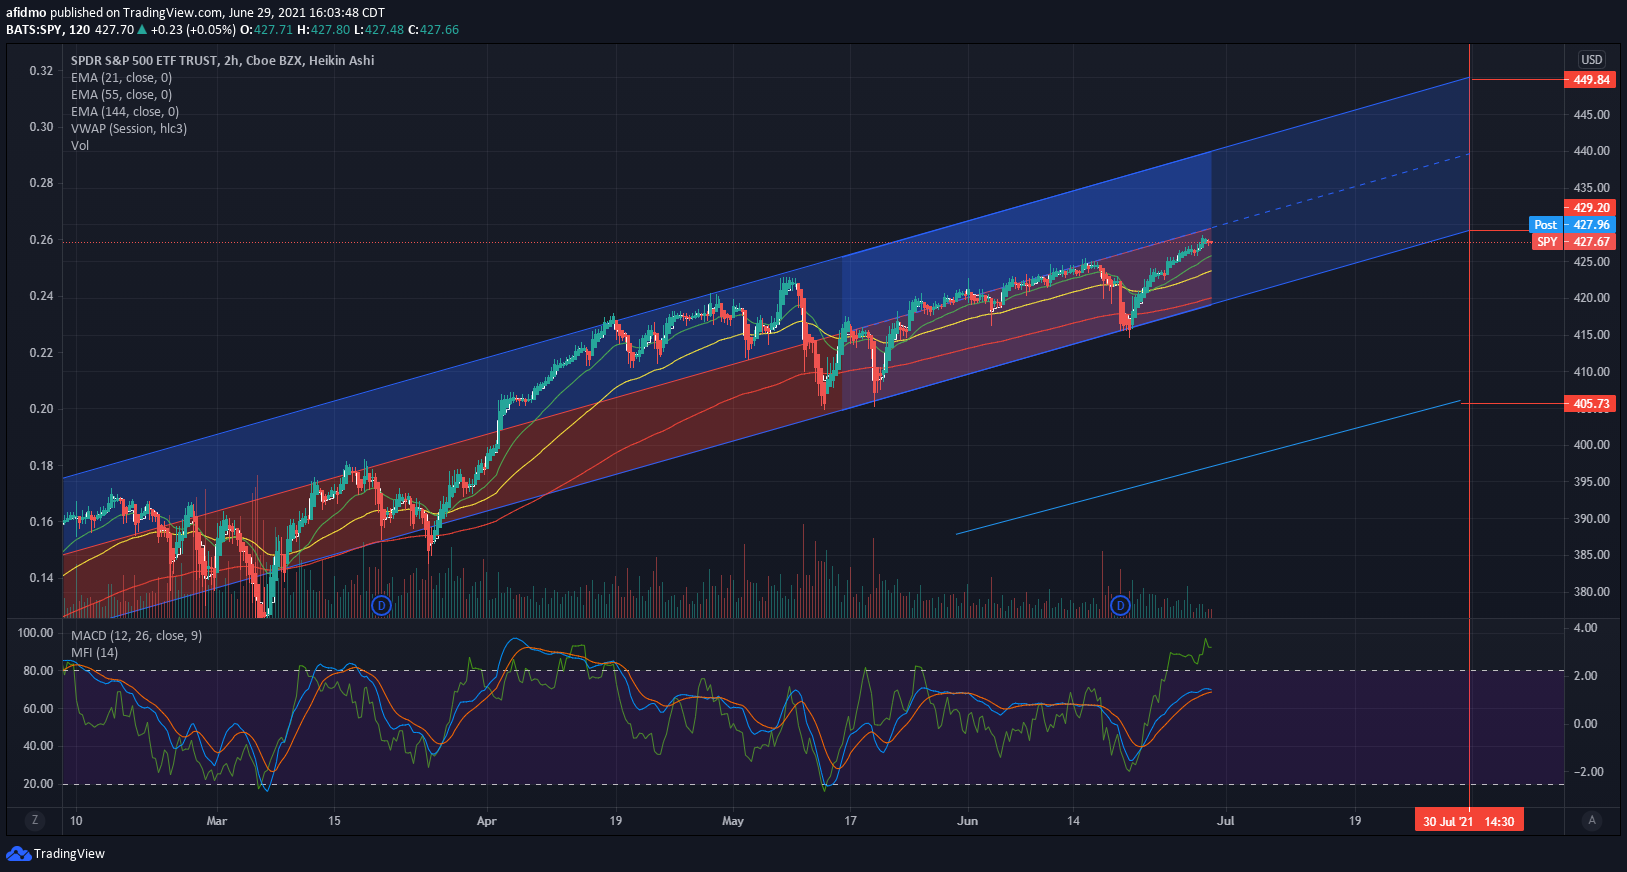Open the USD currency selector
This screenshot has width=1627, height=872.
[1592, 60]
